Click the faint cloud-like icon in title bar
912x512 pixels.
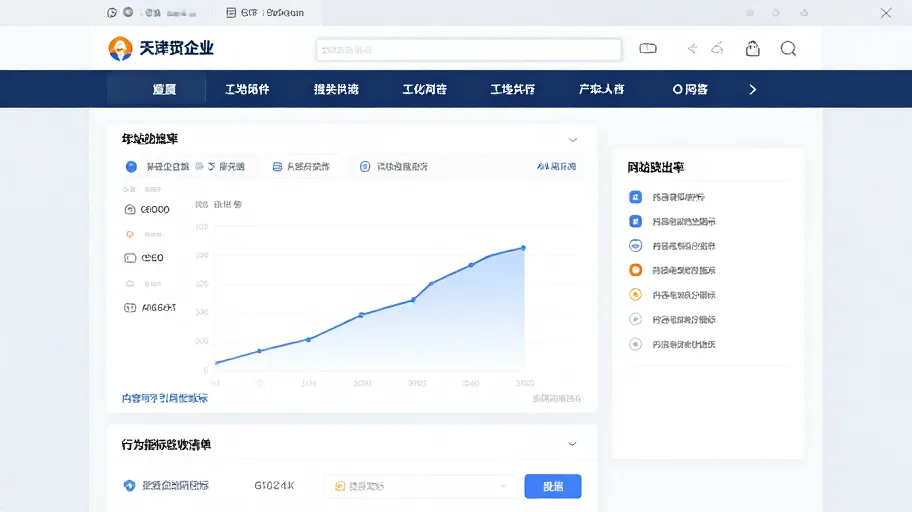804,12
